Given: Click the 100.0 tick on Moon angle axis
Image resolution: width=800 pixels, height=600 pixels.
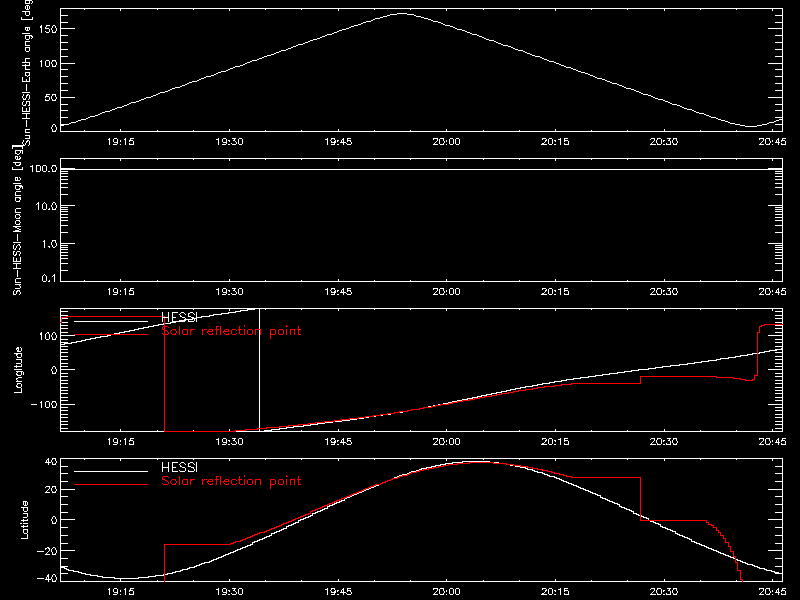Looking at the screenshot, I should (x=44, y=169).
